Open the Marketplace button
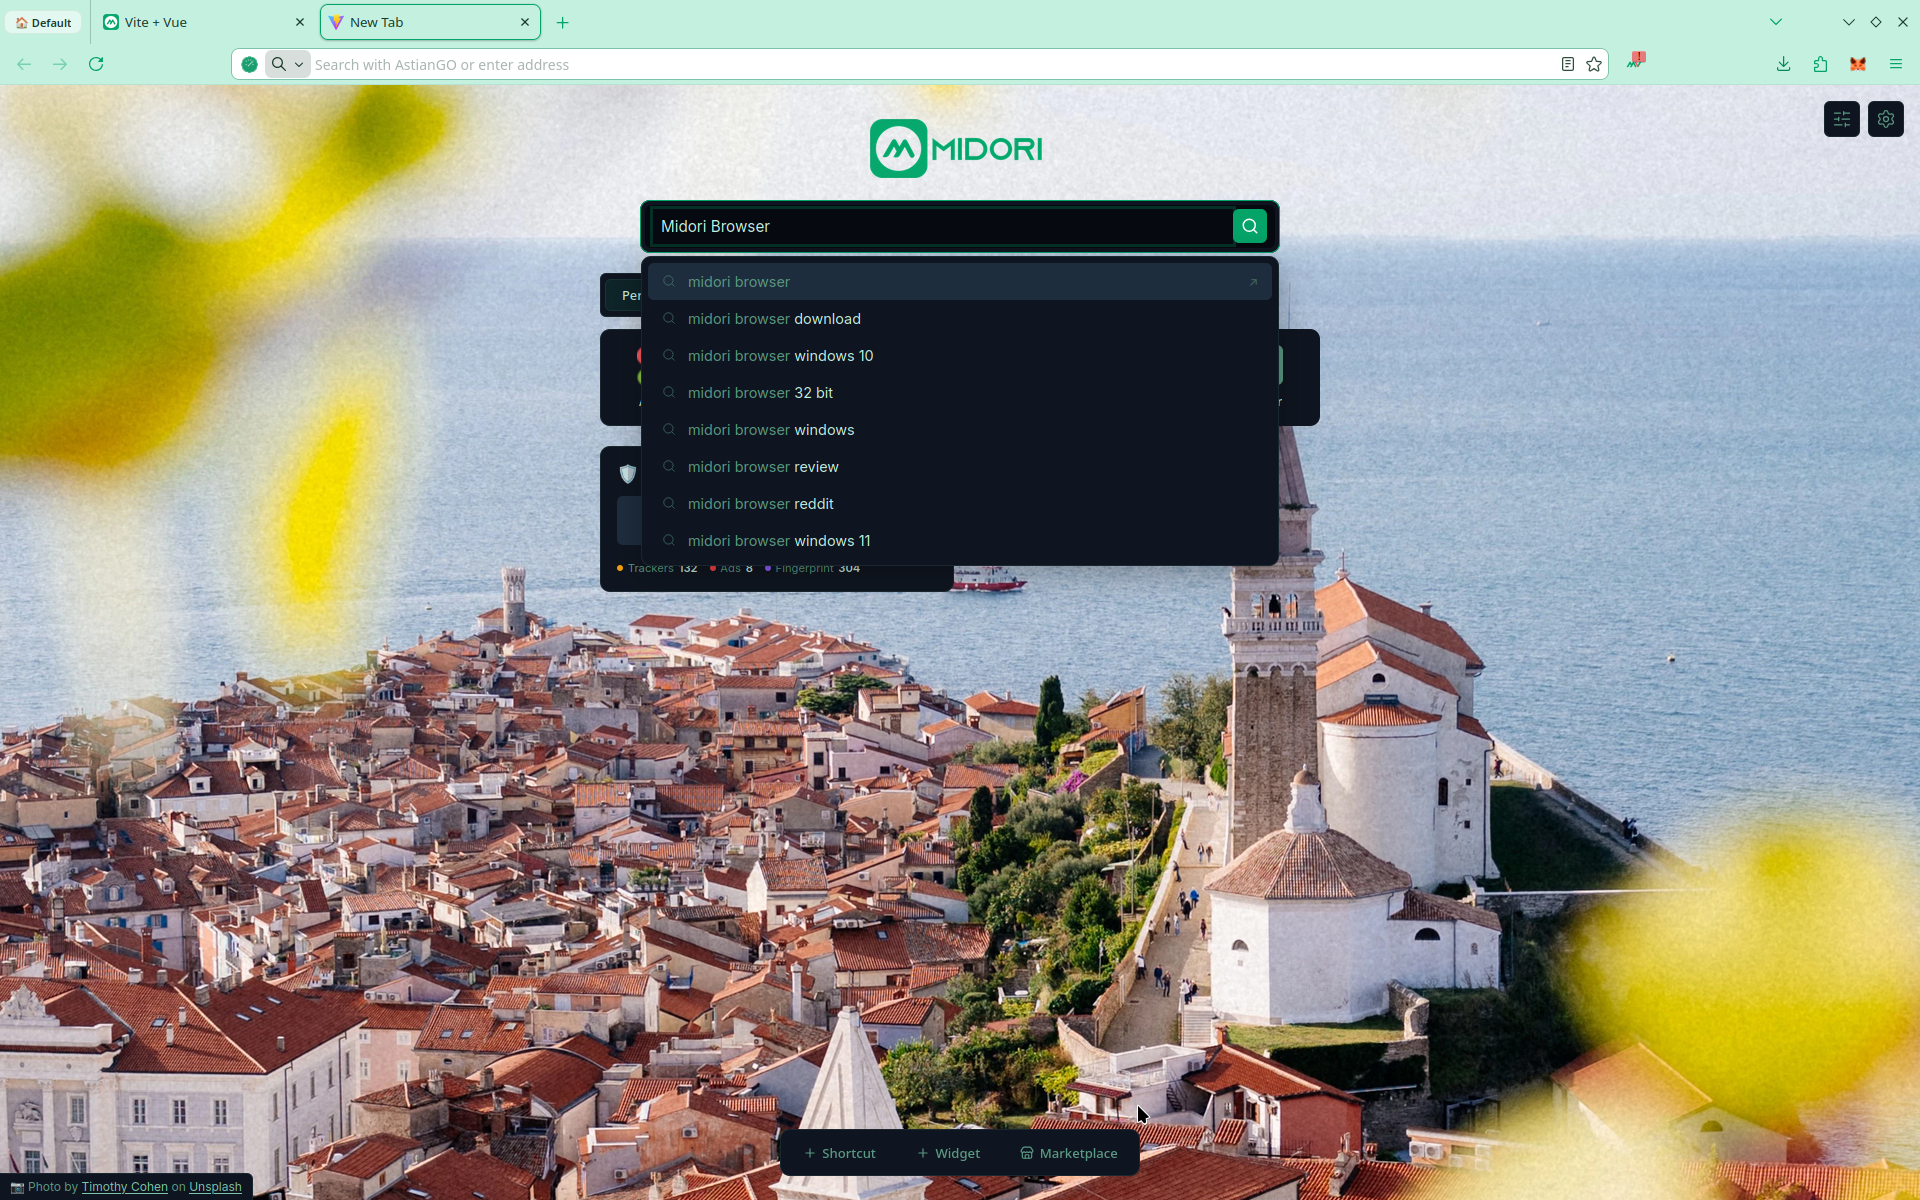 tap(1069, 1153)
